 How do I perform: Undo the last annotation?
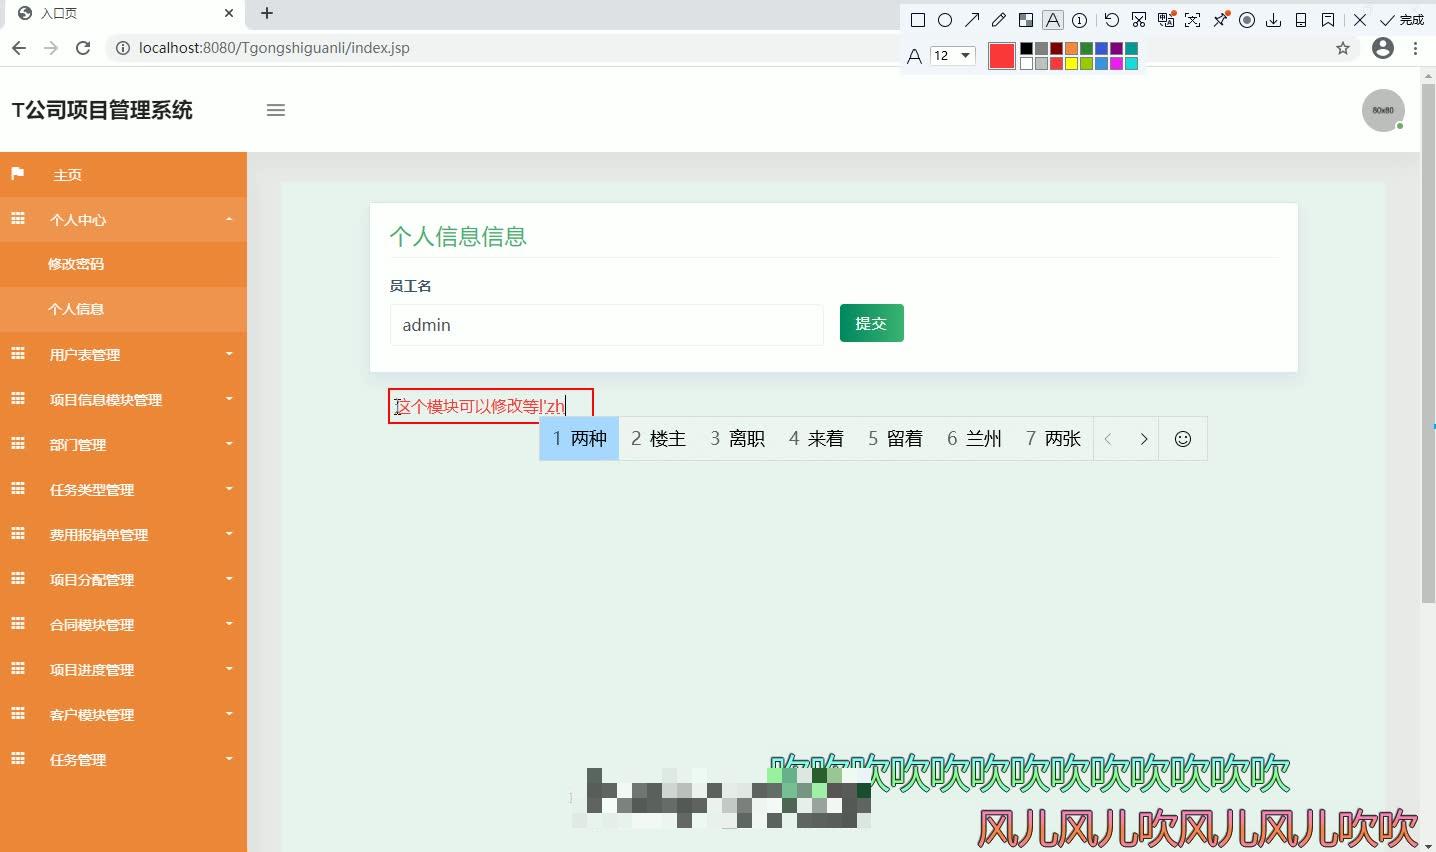coord(1110,19)
